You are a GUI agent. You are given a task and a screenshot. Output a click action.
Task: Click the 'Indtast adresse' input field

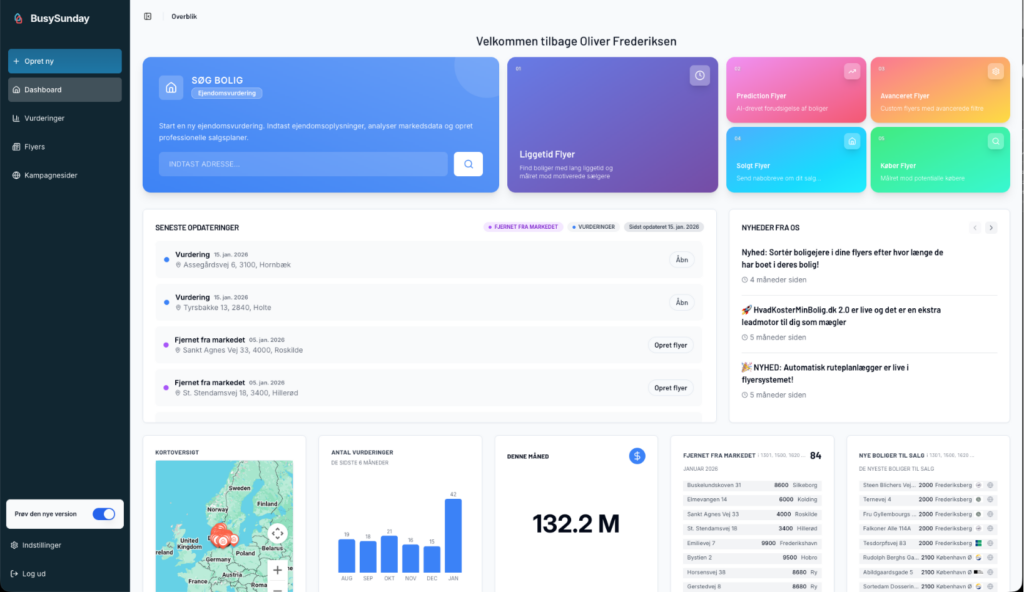(x=302, y=164)
